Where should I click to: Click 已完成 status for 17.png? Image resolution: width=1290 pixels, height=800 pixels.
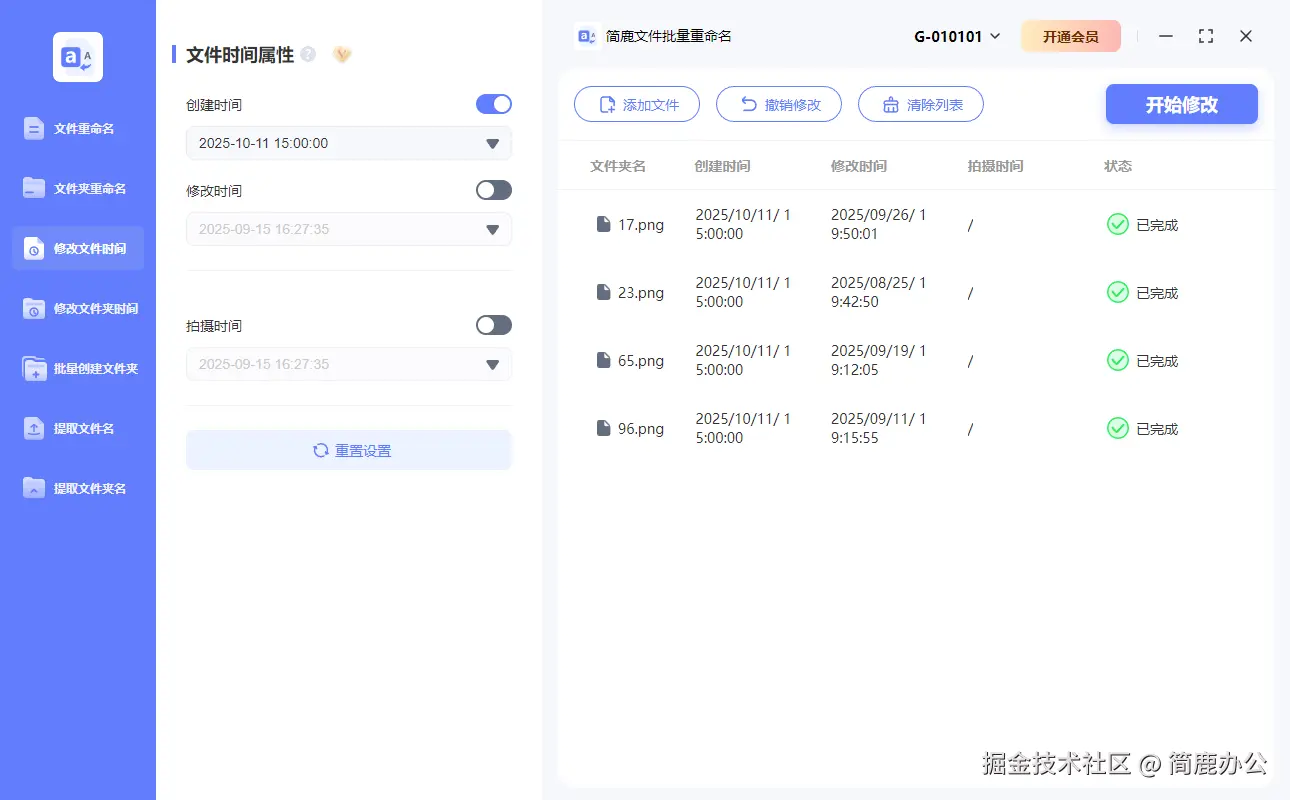tap(1157, 225)
